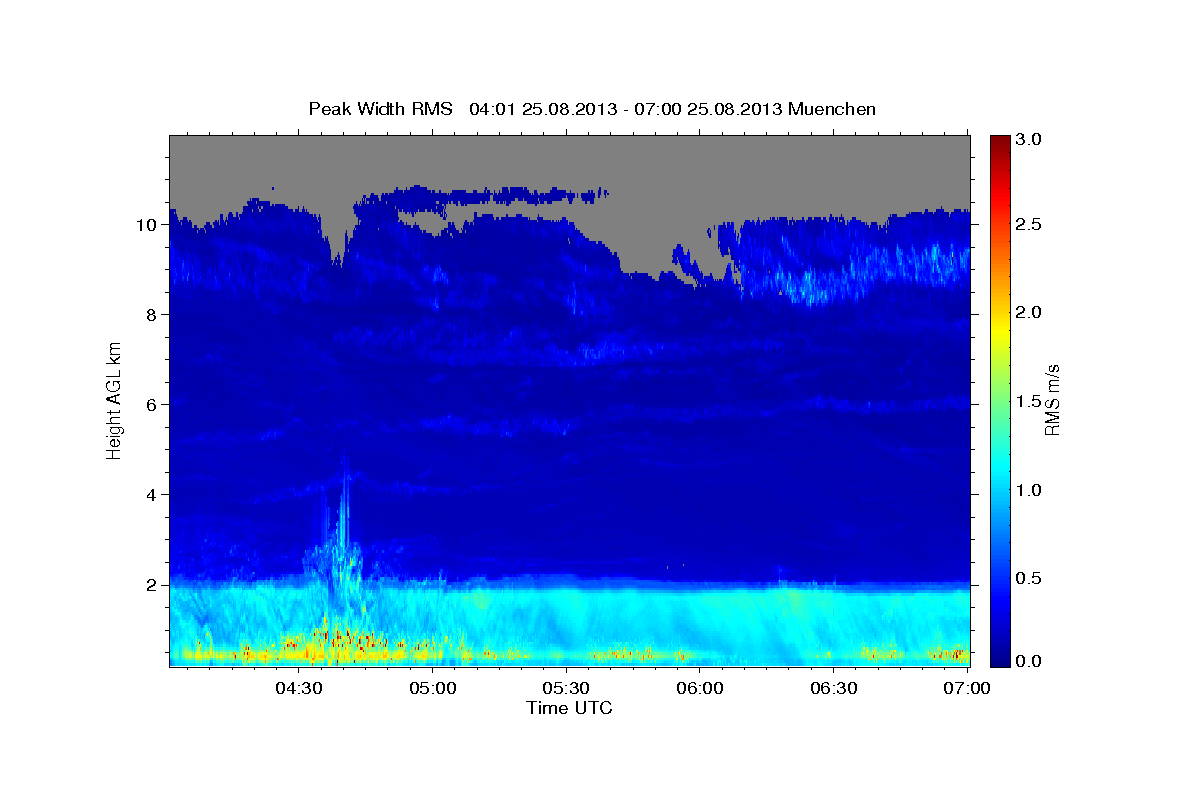Click the 05:00 time tick label
The height and width of the screenshot is (800, 1200).
click(x=433, y=688)
